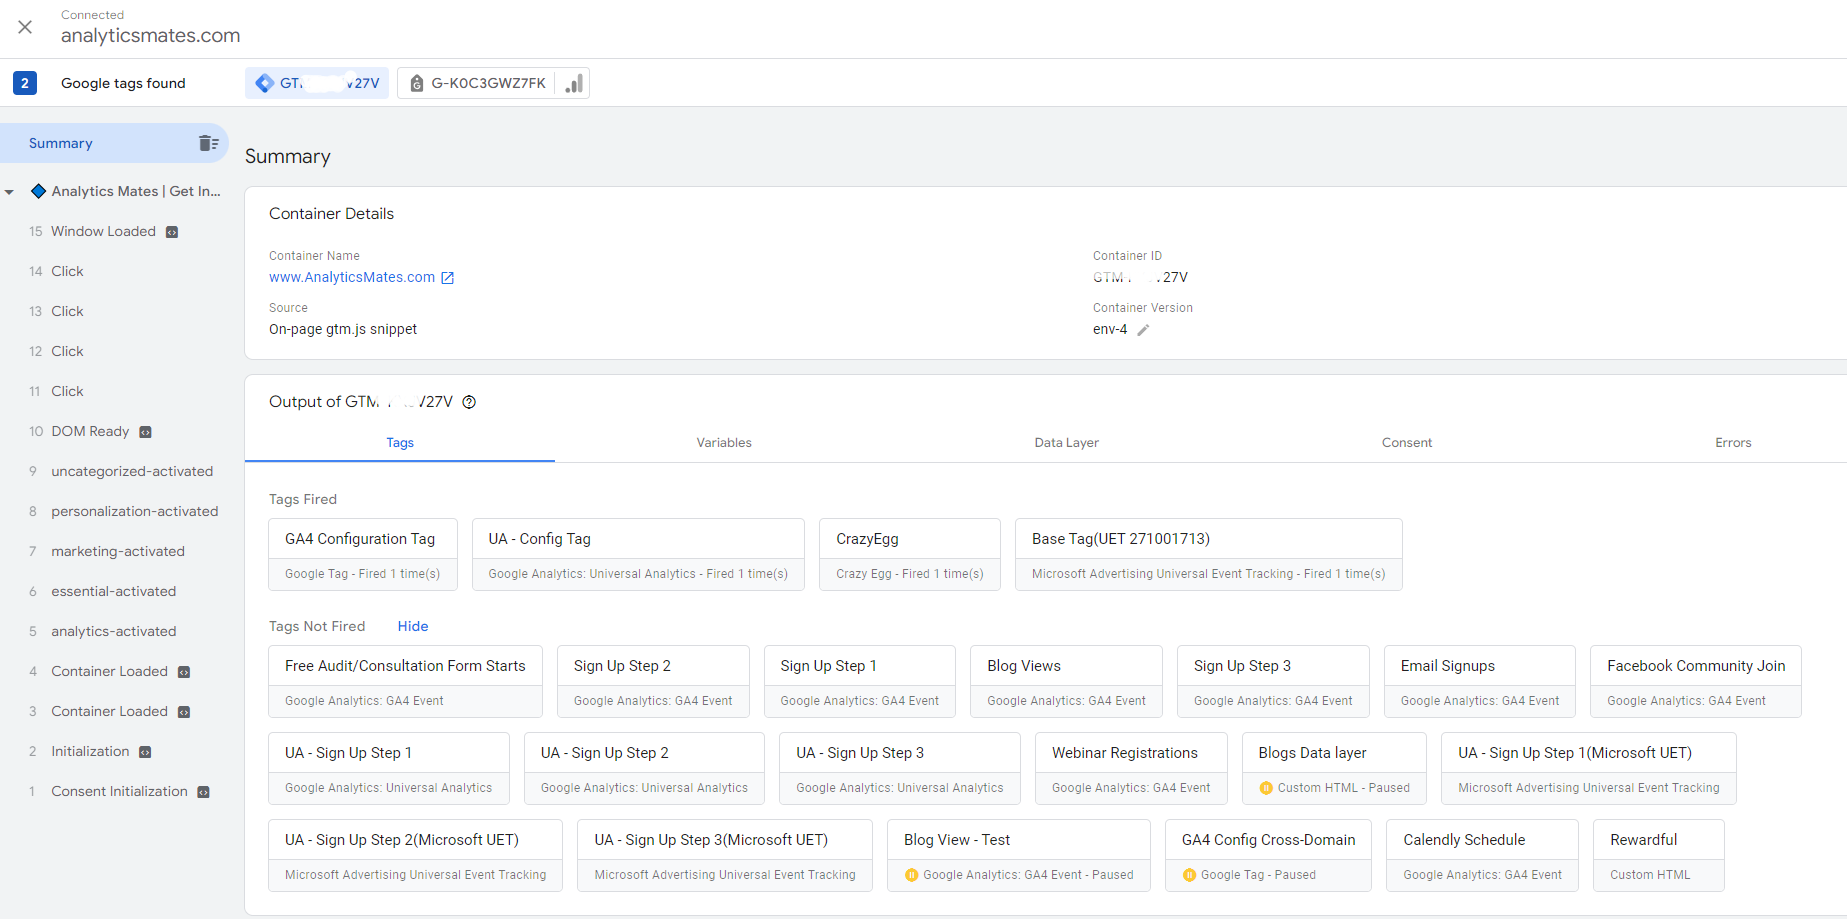The width and height of the screenshot is (1847, 919).
Task: Open external link icon beside container name
Action: [x=448, y=278]
